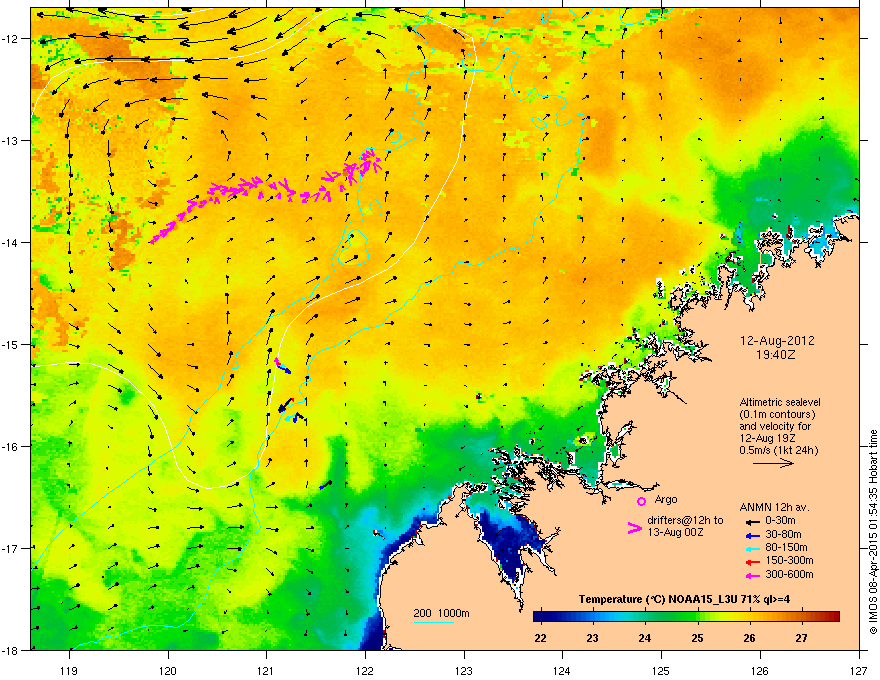Viewport: 880px width, 680px height.
Task: Click the cyan bathymetry legend line under 200 1000m
Action: [433, 622]
